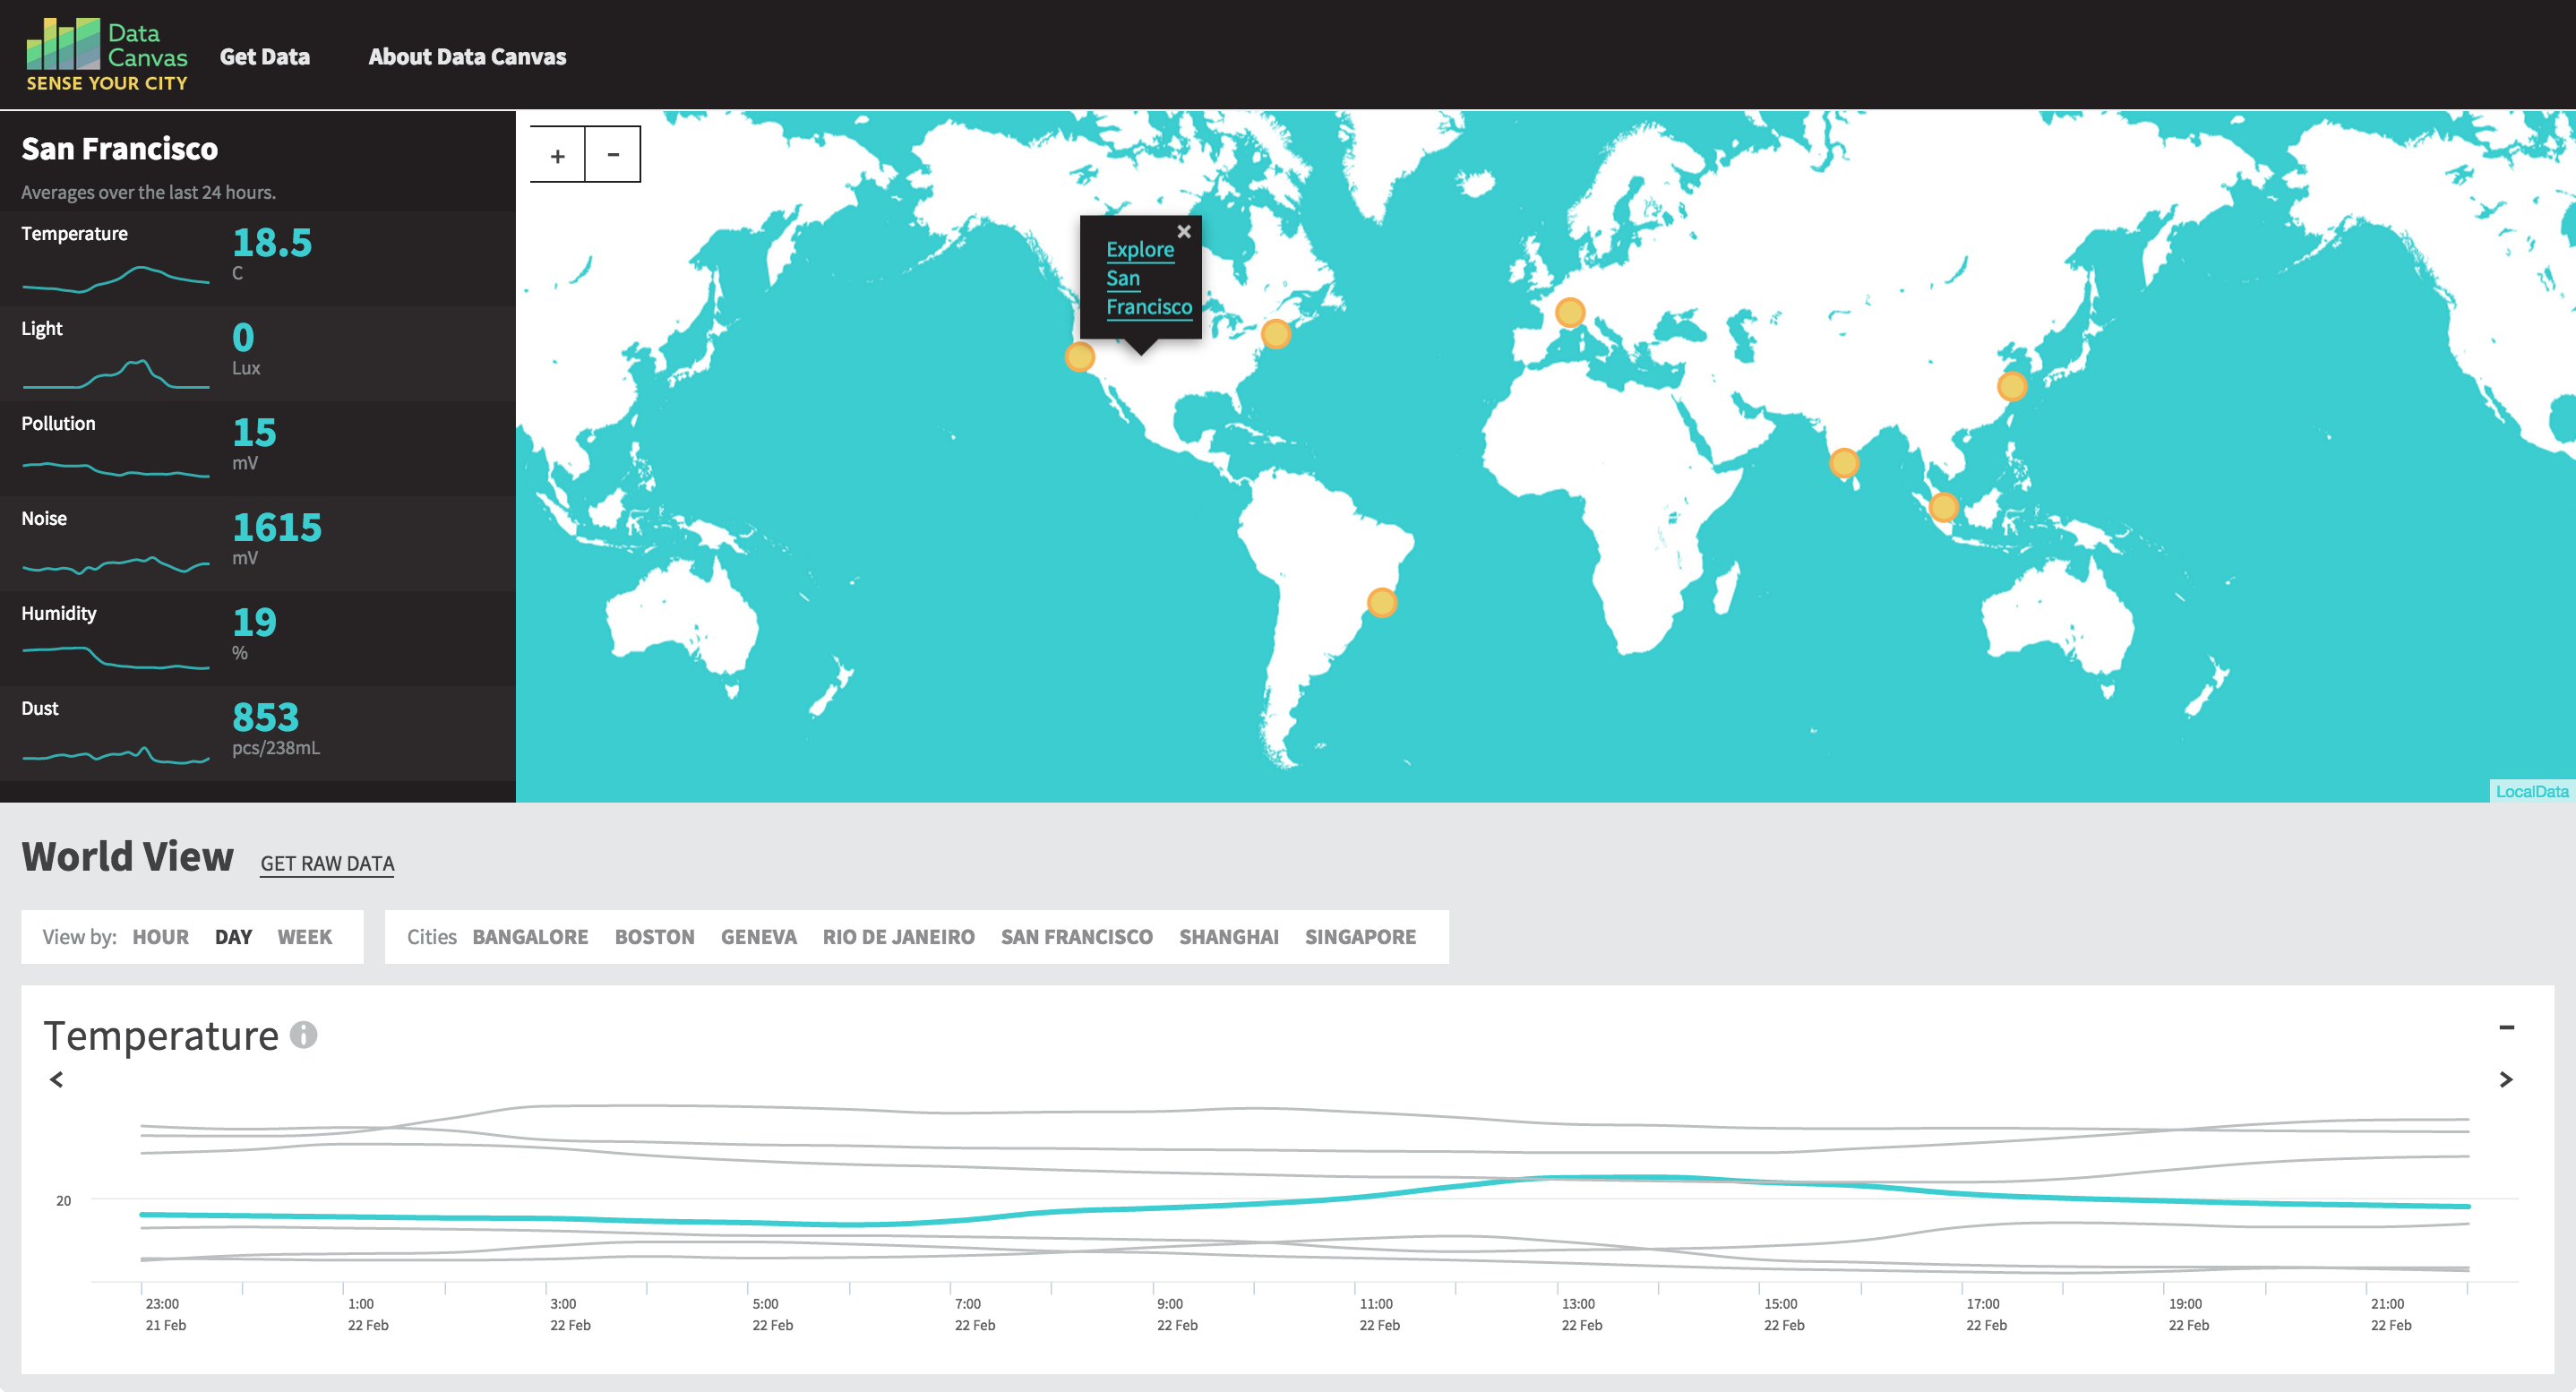Go to previous time range arrow
Image resolution: width=2576 pixels, height=1392 pixels.
[57, 1079]
